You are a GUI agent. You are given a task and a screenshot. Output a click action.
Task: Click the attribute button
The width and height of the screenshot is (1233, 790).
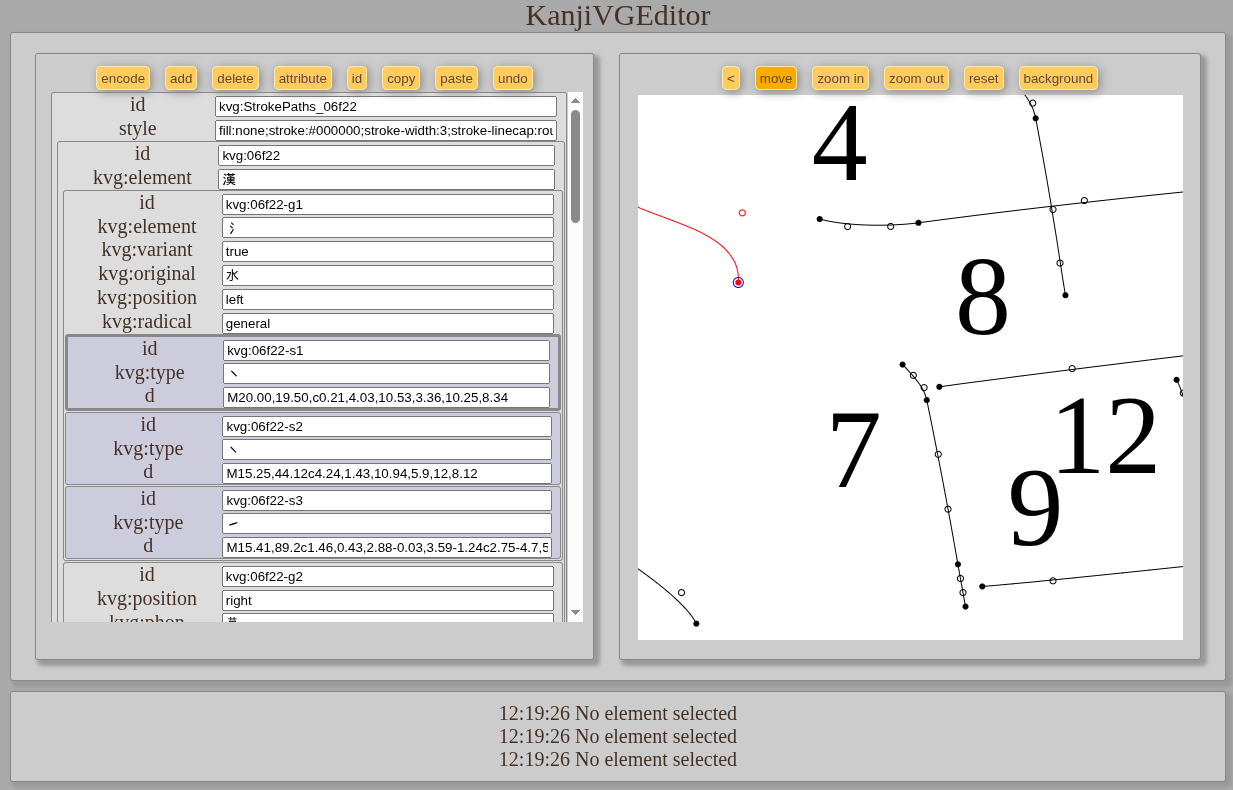303,78
